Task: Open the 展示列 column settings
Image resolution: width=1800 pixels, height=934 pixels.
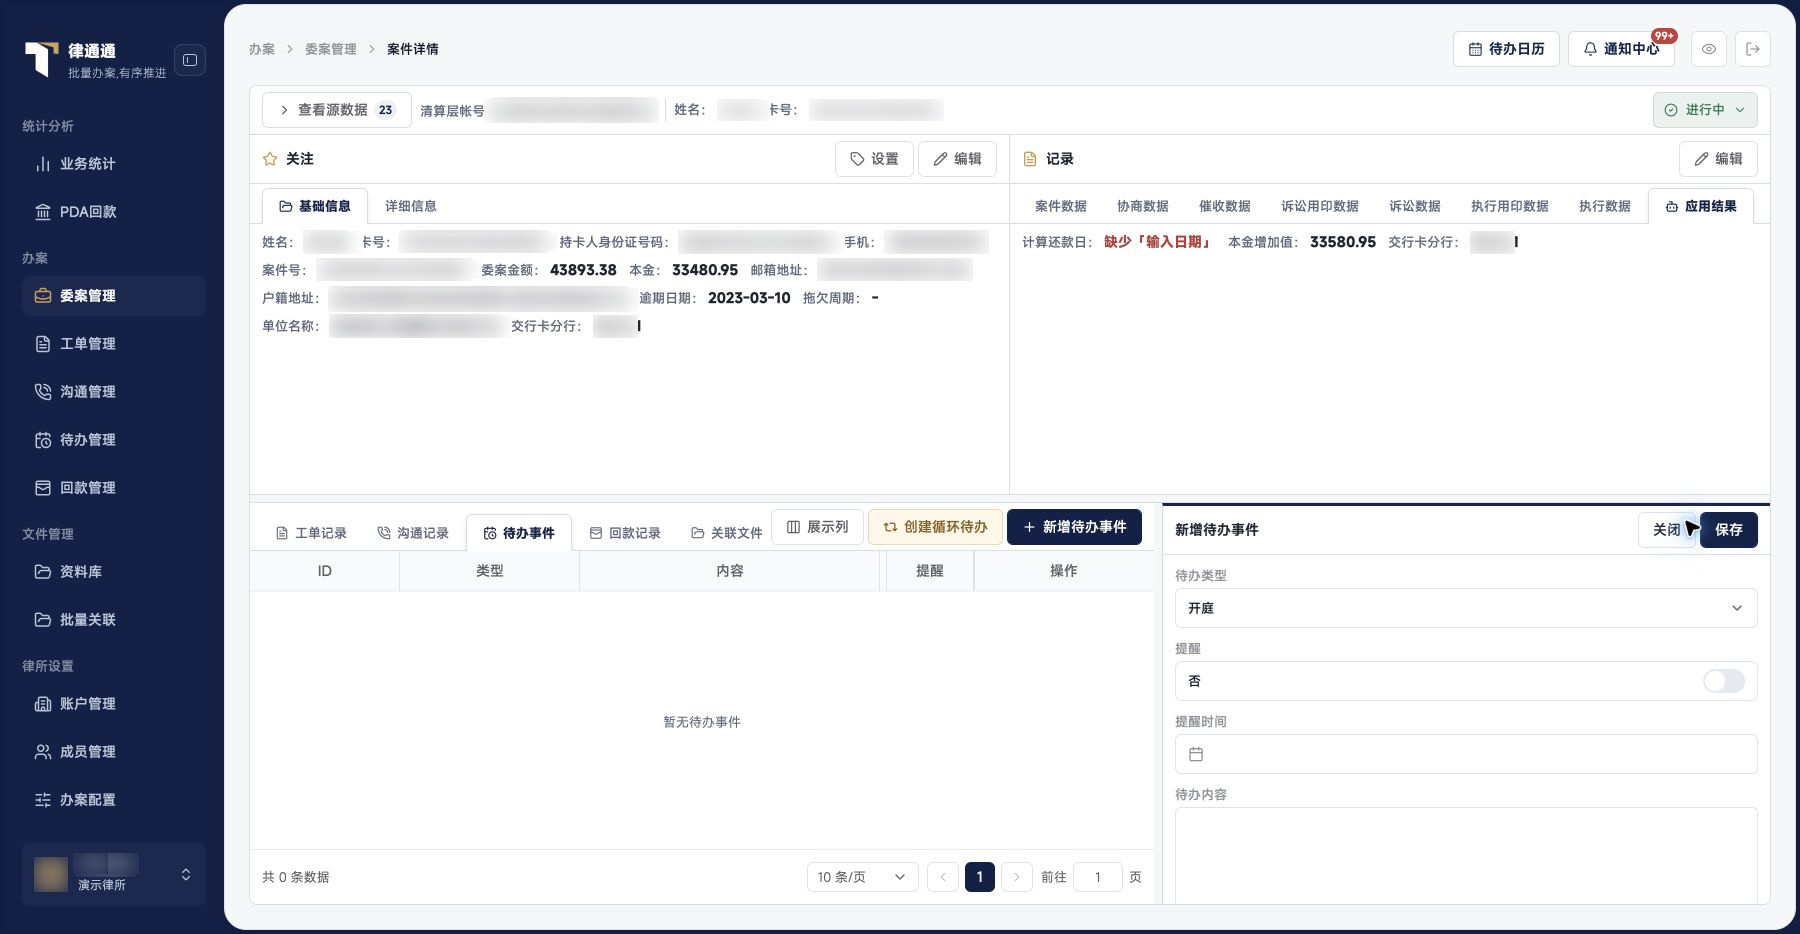Action: point(817,527)
